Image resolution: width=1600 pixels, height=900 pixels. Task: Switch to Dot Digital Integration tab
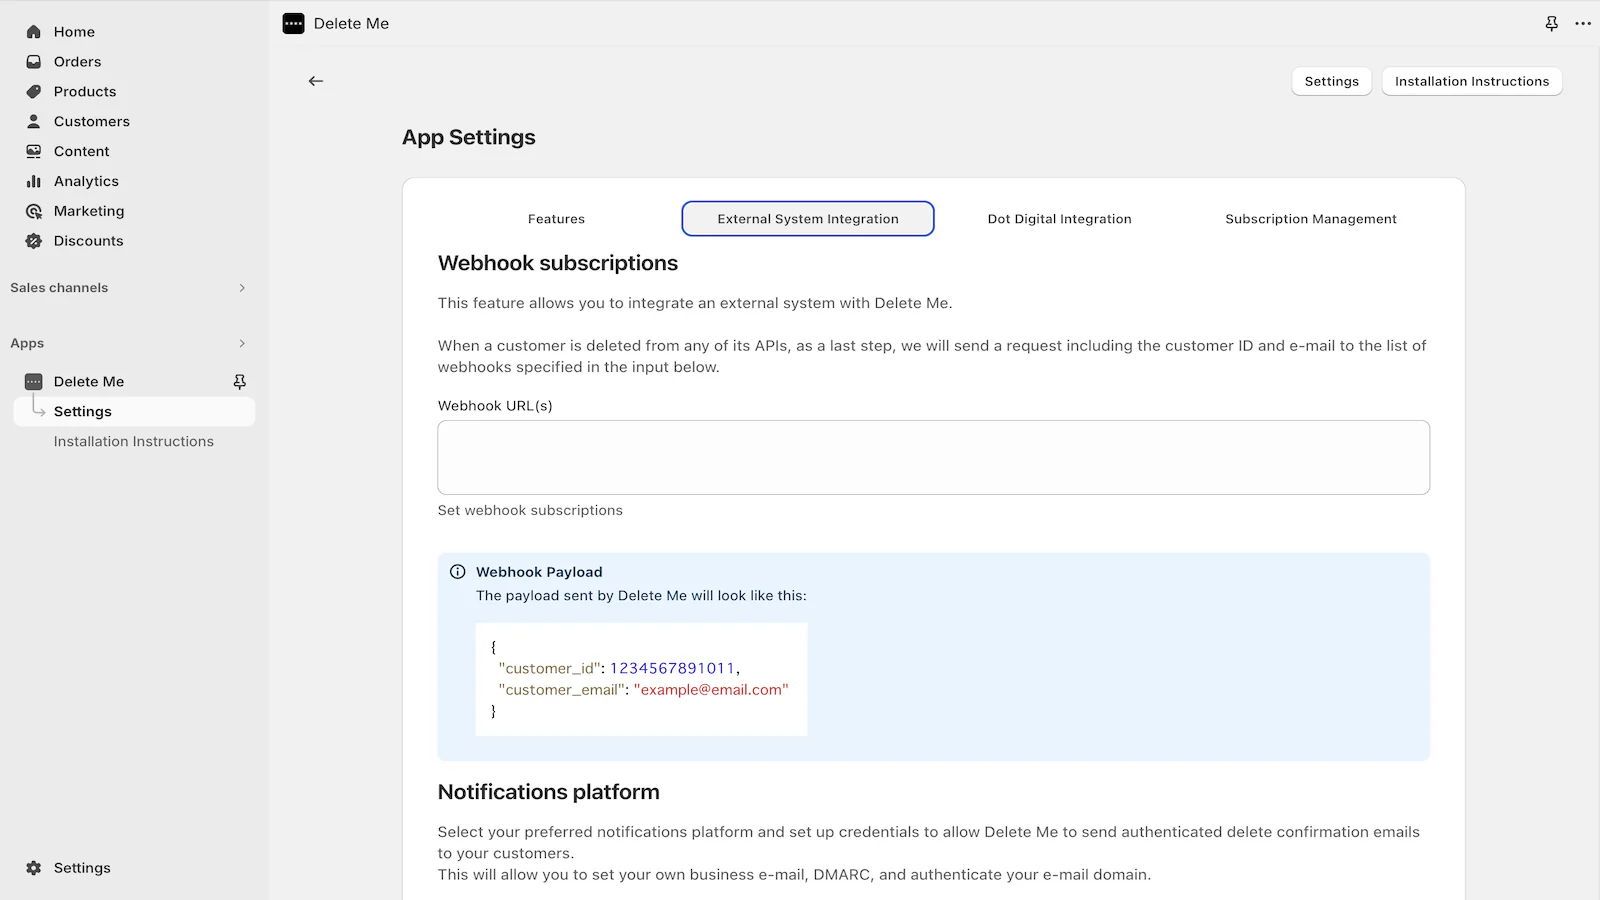pyautogui.click(x=1060, y=219)
